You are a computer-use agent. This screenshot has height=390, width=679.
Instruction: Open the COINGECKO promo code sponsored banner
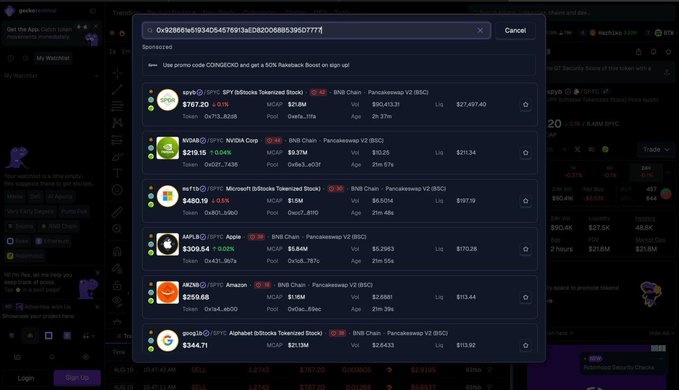pos(339,65)
